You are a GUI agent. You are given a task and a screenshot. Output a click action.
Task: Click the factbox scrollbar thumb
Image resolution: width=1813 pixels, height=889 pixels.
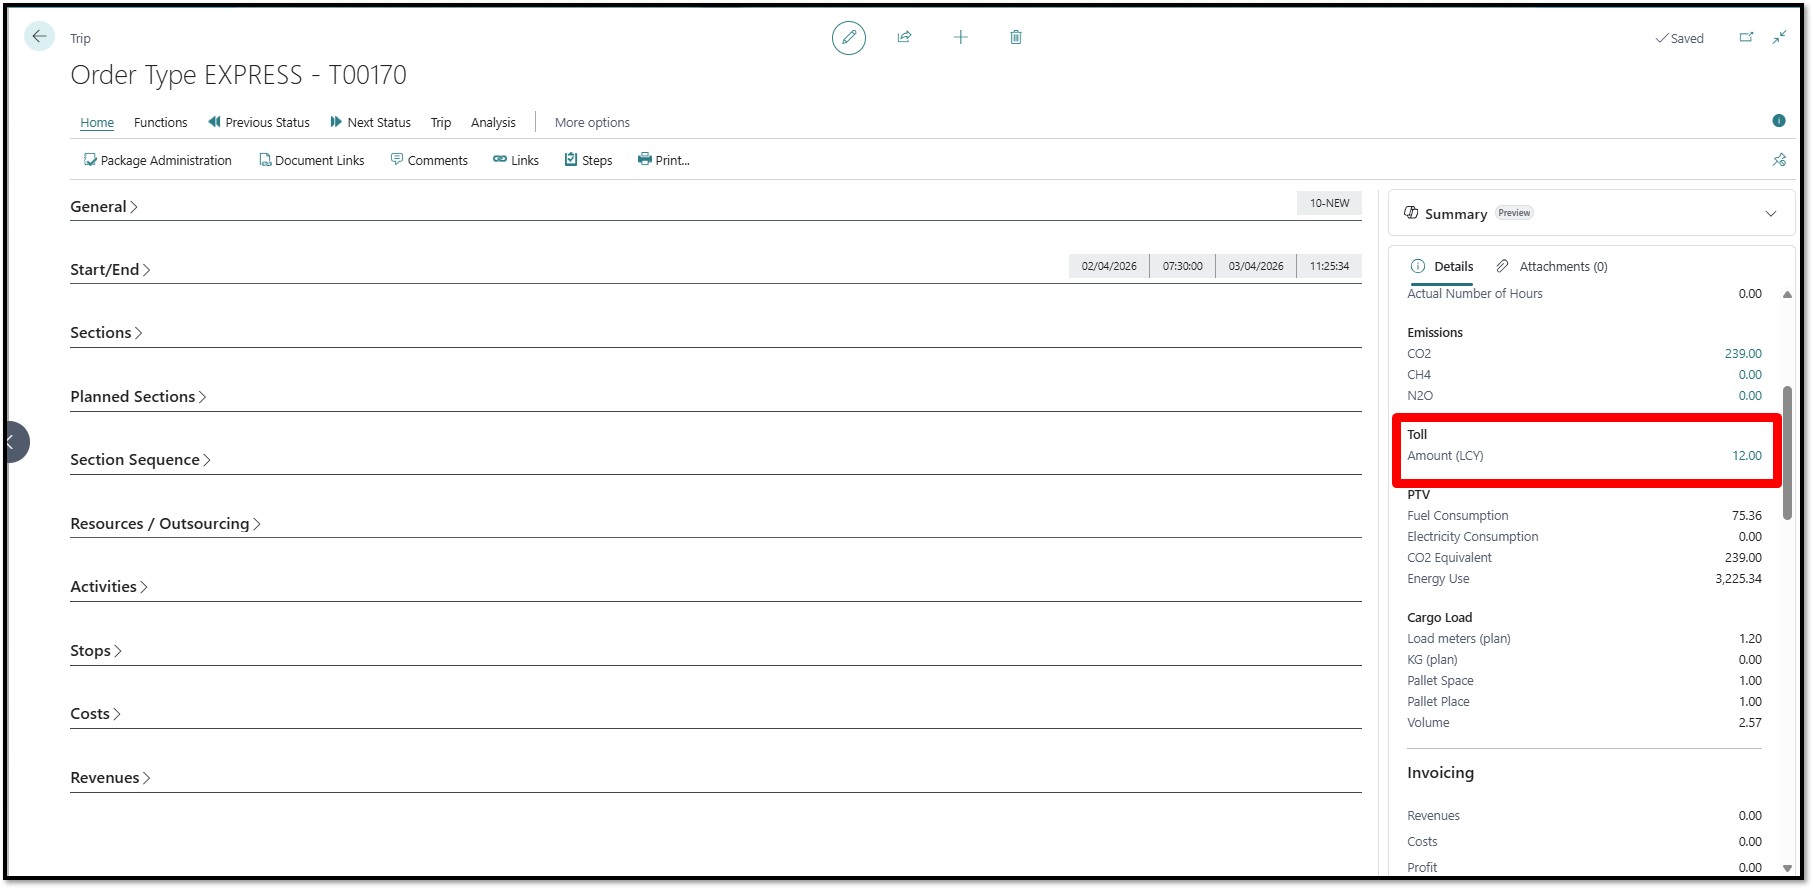point(1787,452)
